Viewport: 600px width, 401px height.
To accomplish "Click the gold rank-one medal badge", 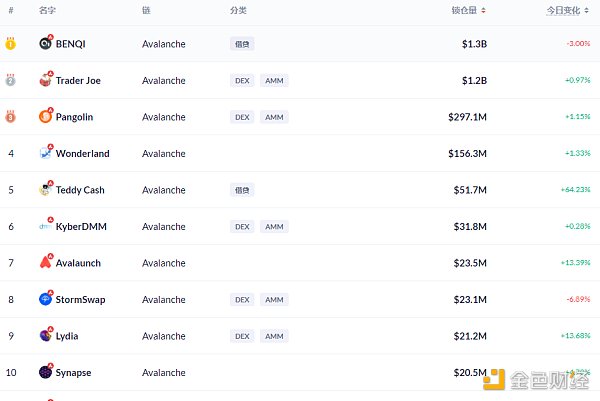I will 10,44.
